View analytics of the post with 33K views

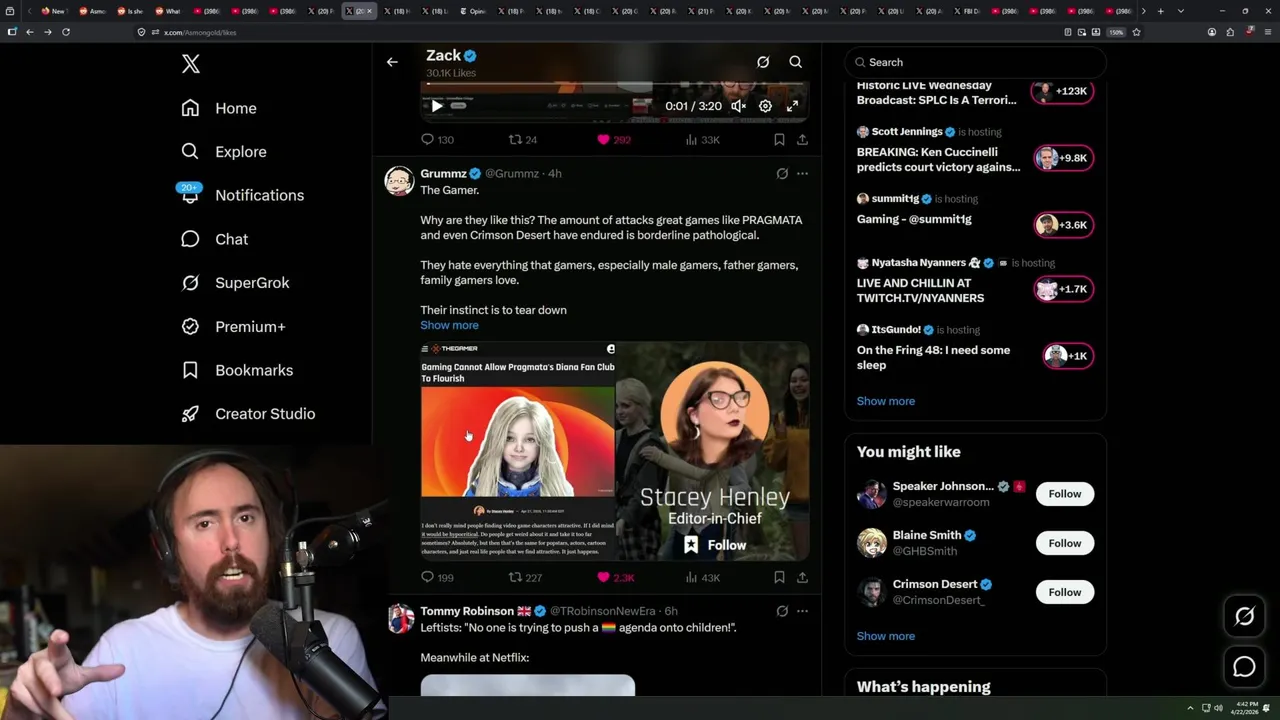coord(702,140)
